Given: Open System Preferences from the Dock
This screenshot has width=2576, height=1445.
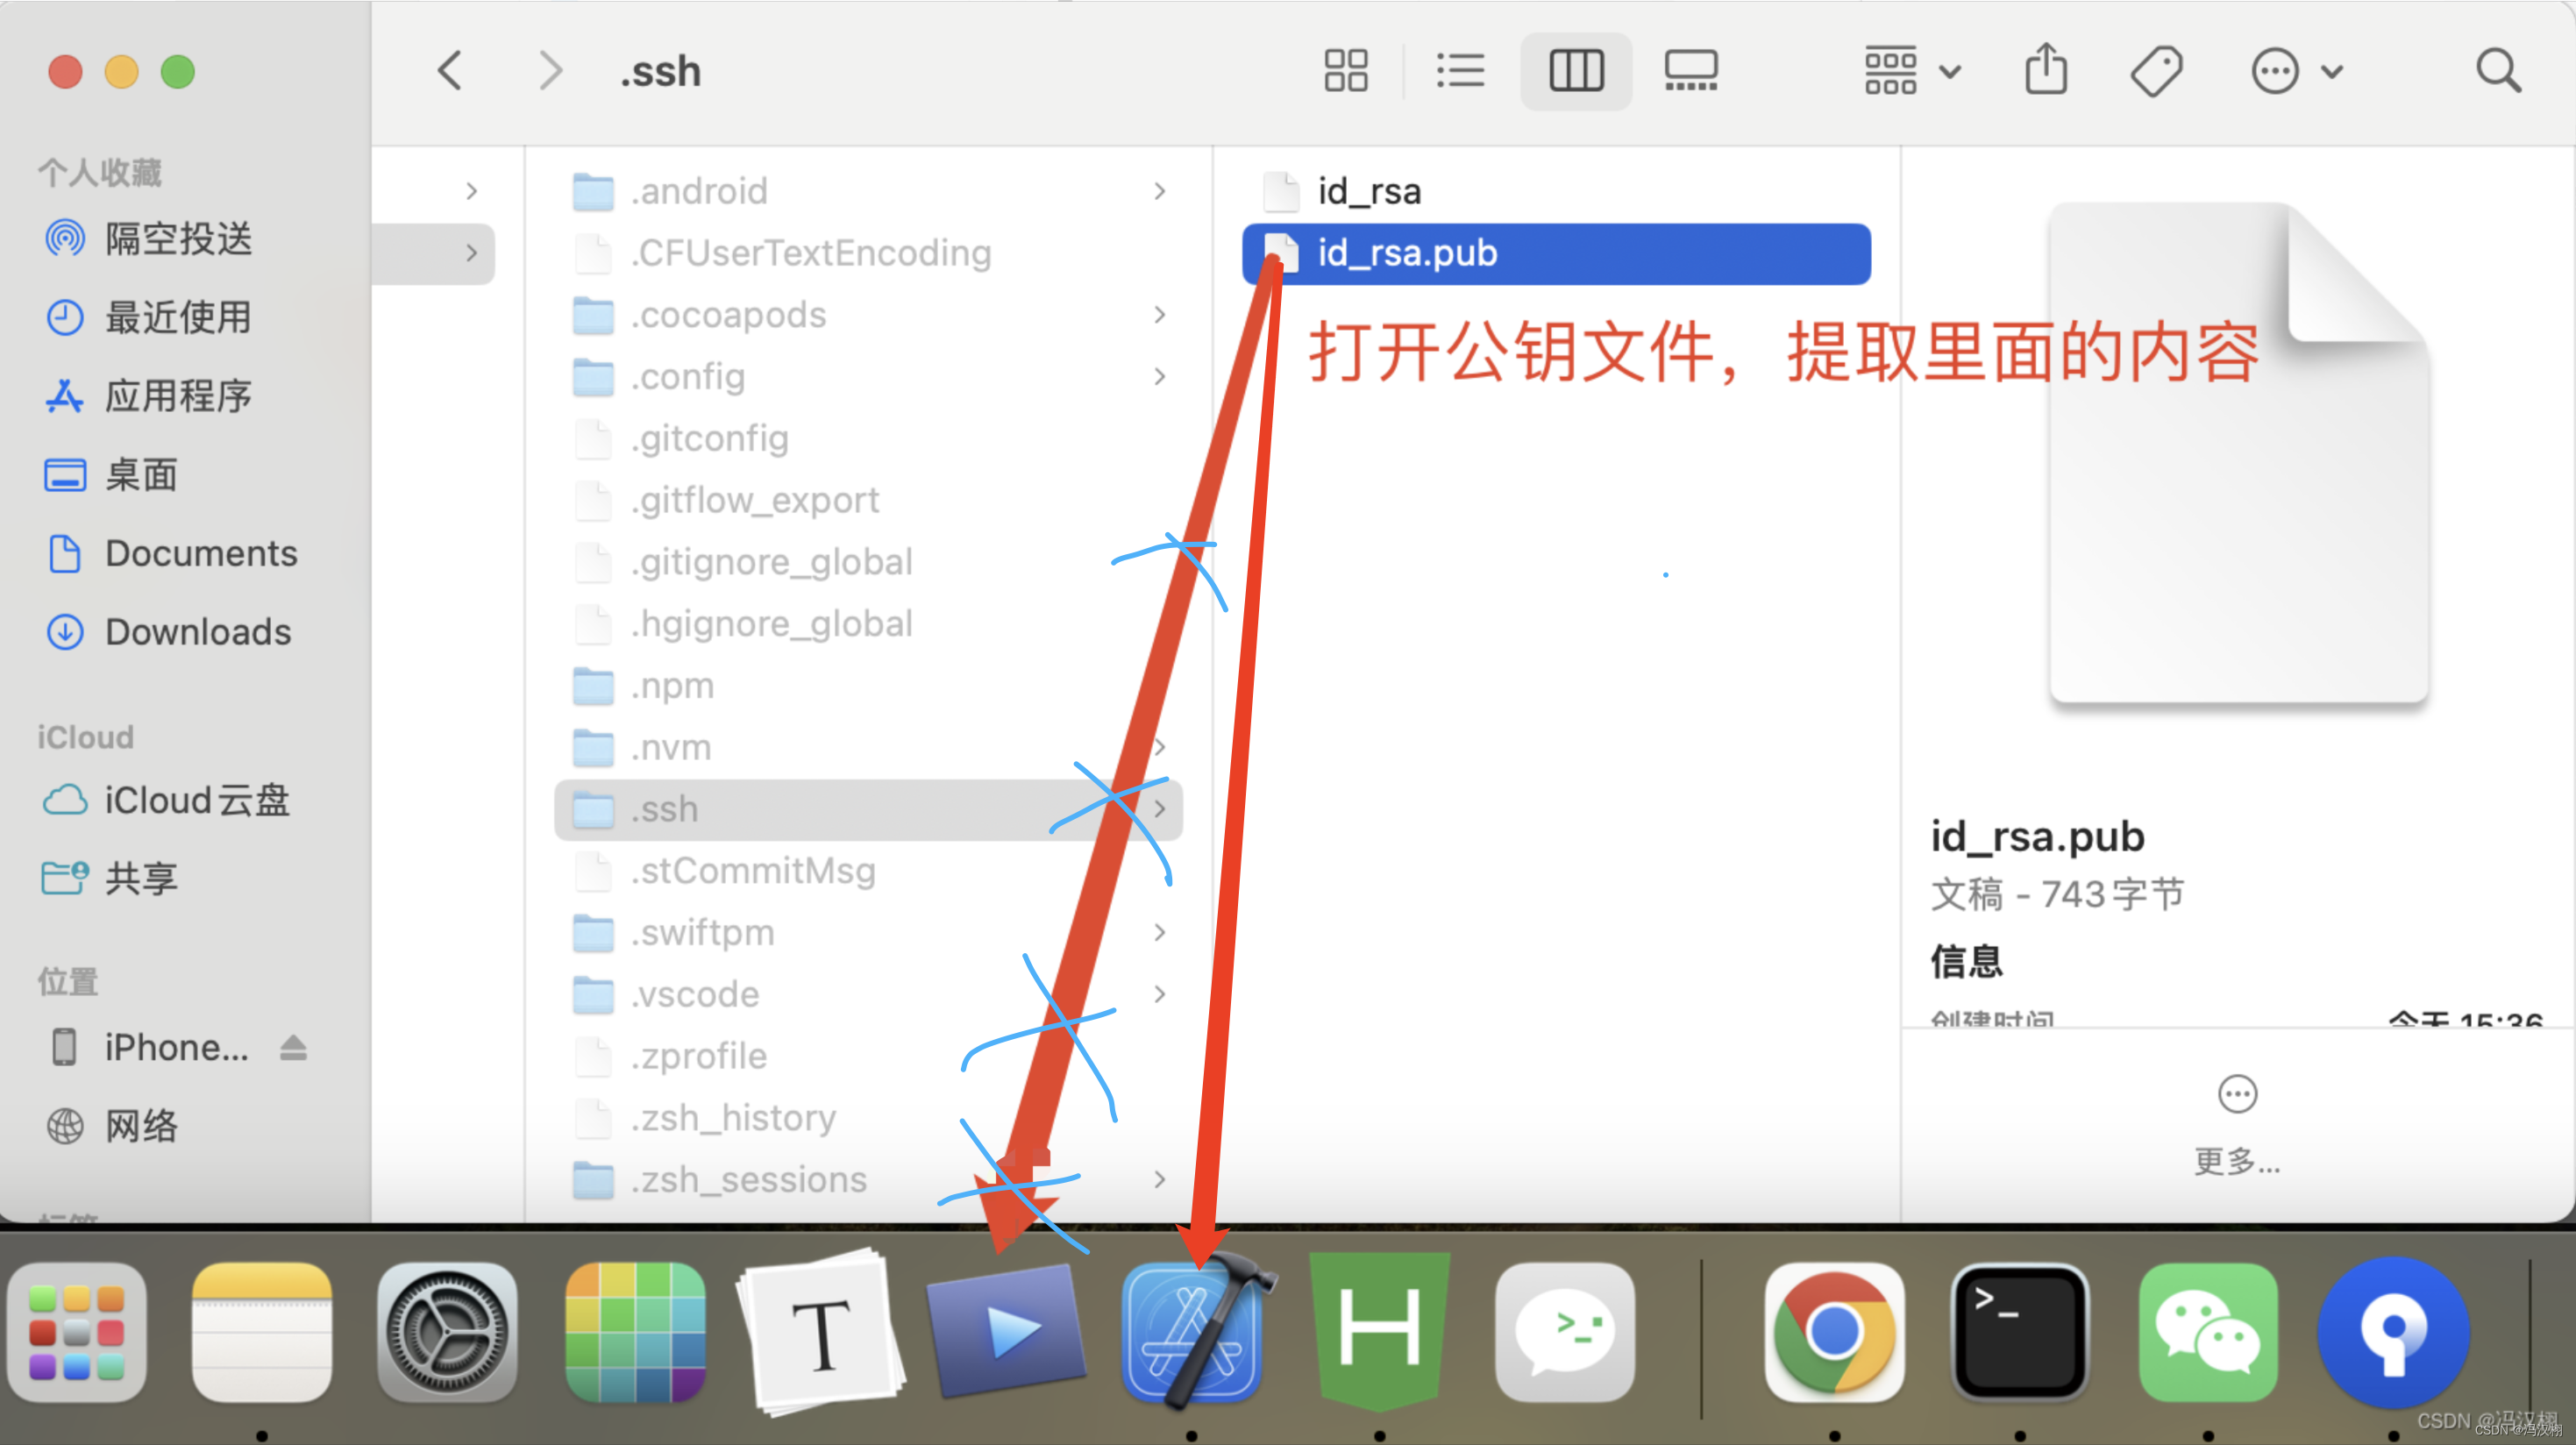Looking at the screenshot, I should (x=447, y=1332).
